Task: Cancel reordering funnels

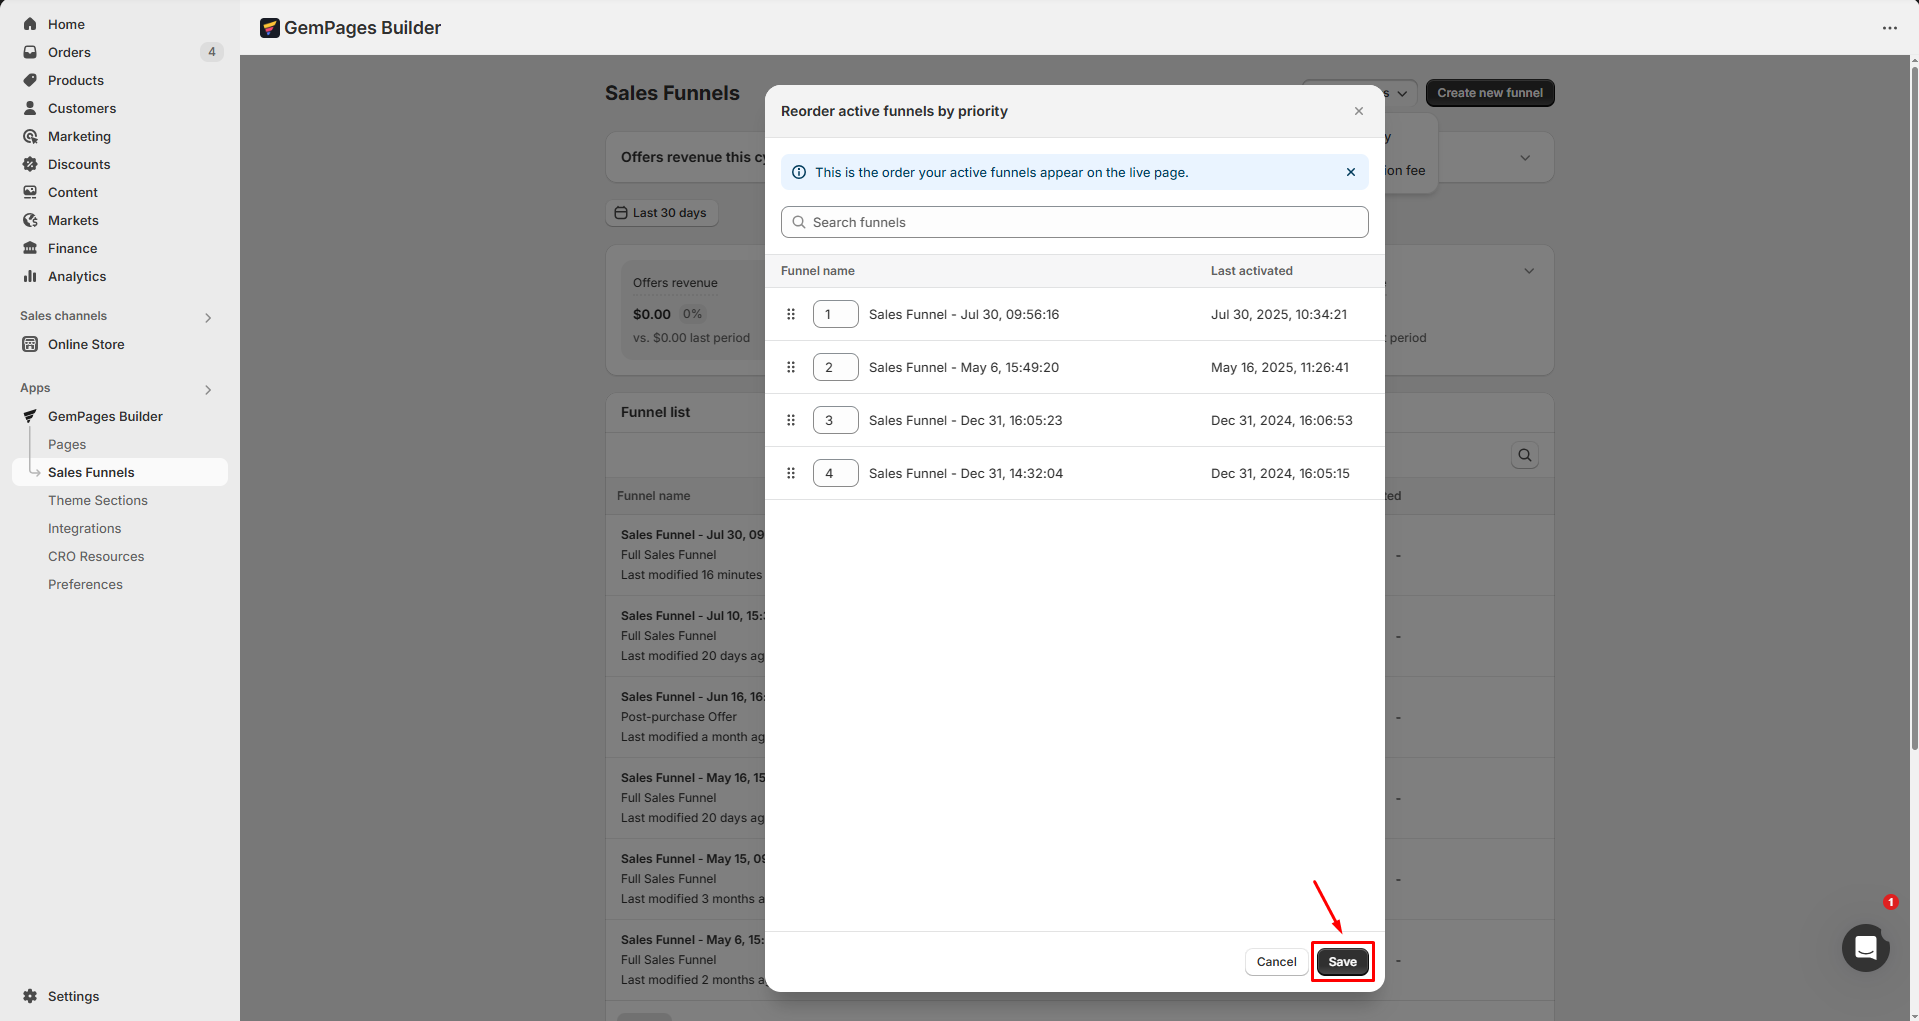Action: pyautogui.click(x=1276, y=962)
